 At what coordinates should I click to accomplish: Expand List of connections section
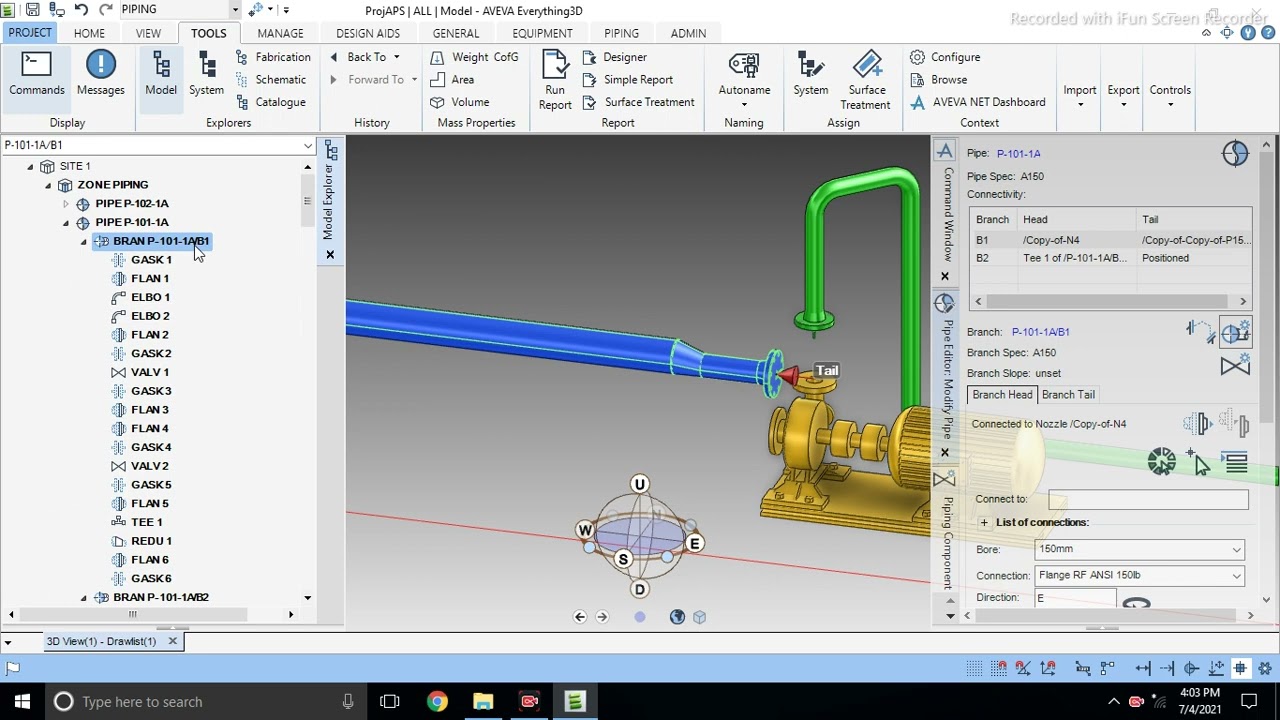984,522
